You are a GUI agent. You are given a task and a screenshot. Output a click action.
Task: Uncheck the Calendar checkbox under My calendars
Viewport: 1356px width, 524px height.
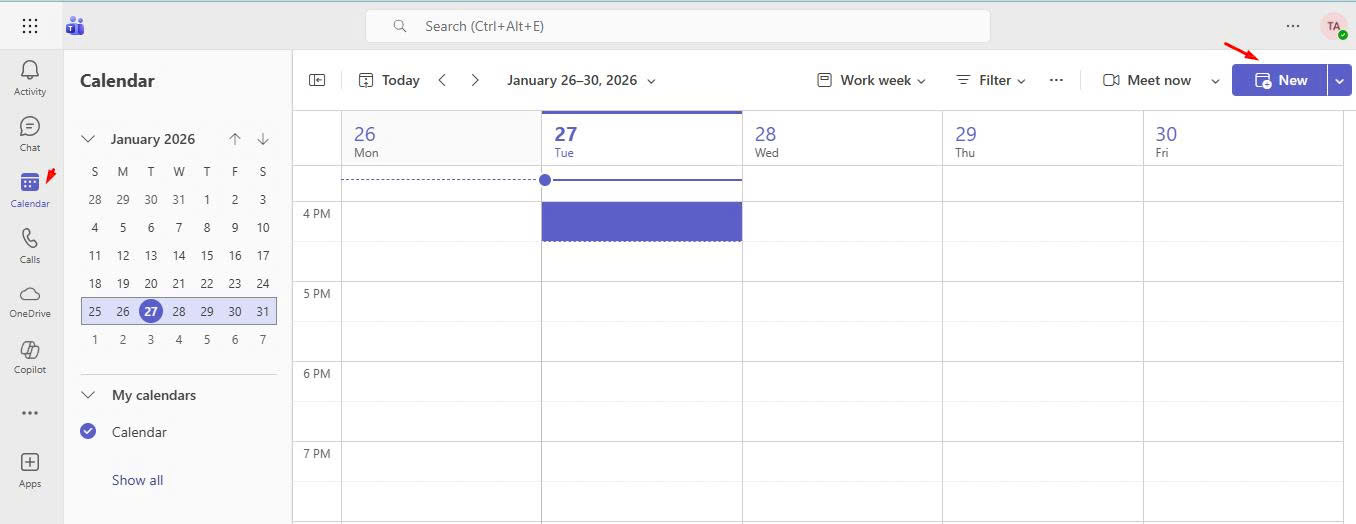[x=88, y=432]
